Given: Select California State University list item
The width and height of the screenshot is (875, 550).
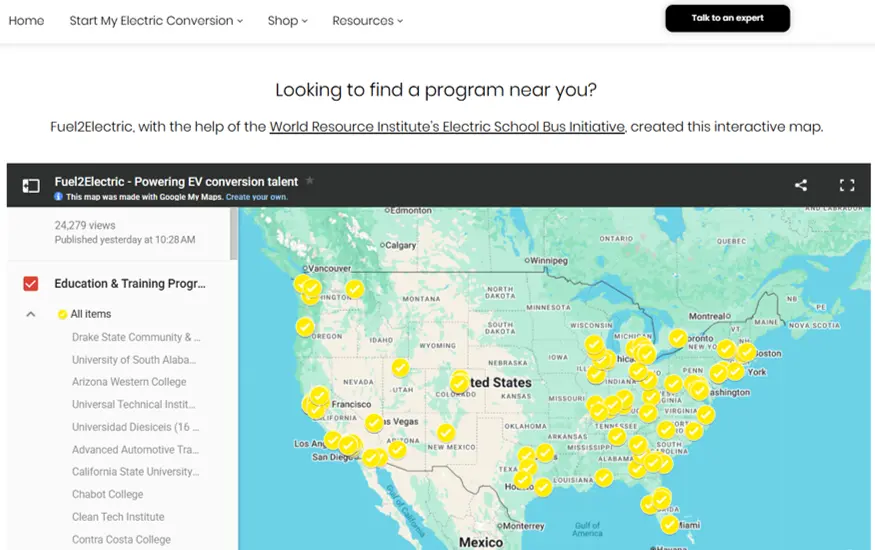Looking at the screenshot, I should 136,472.
